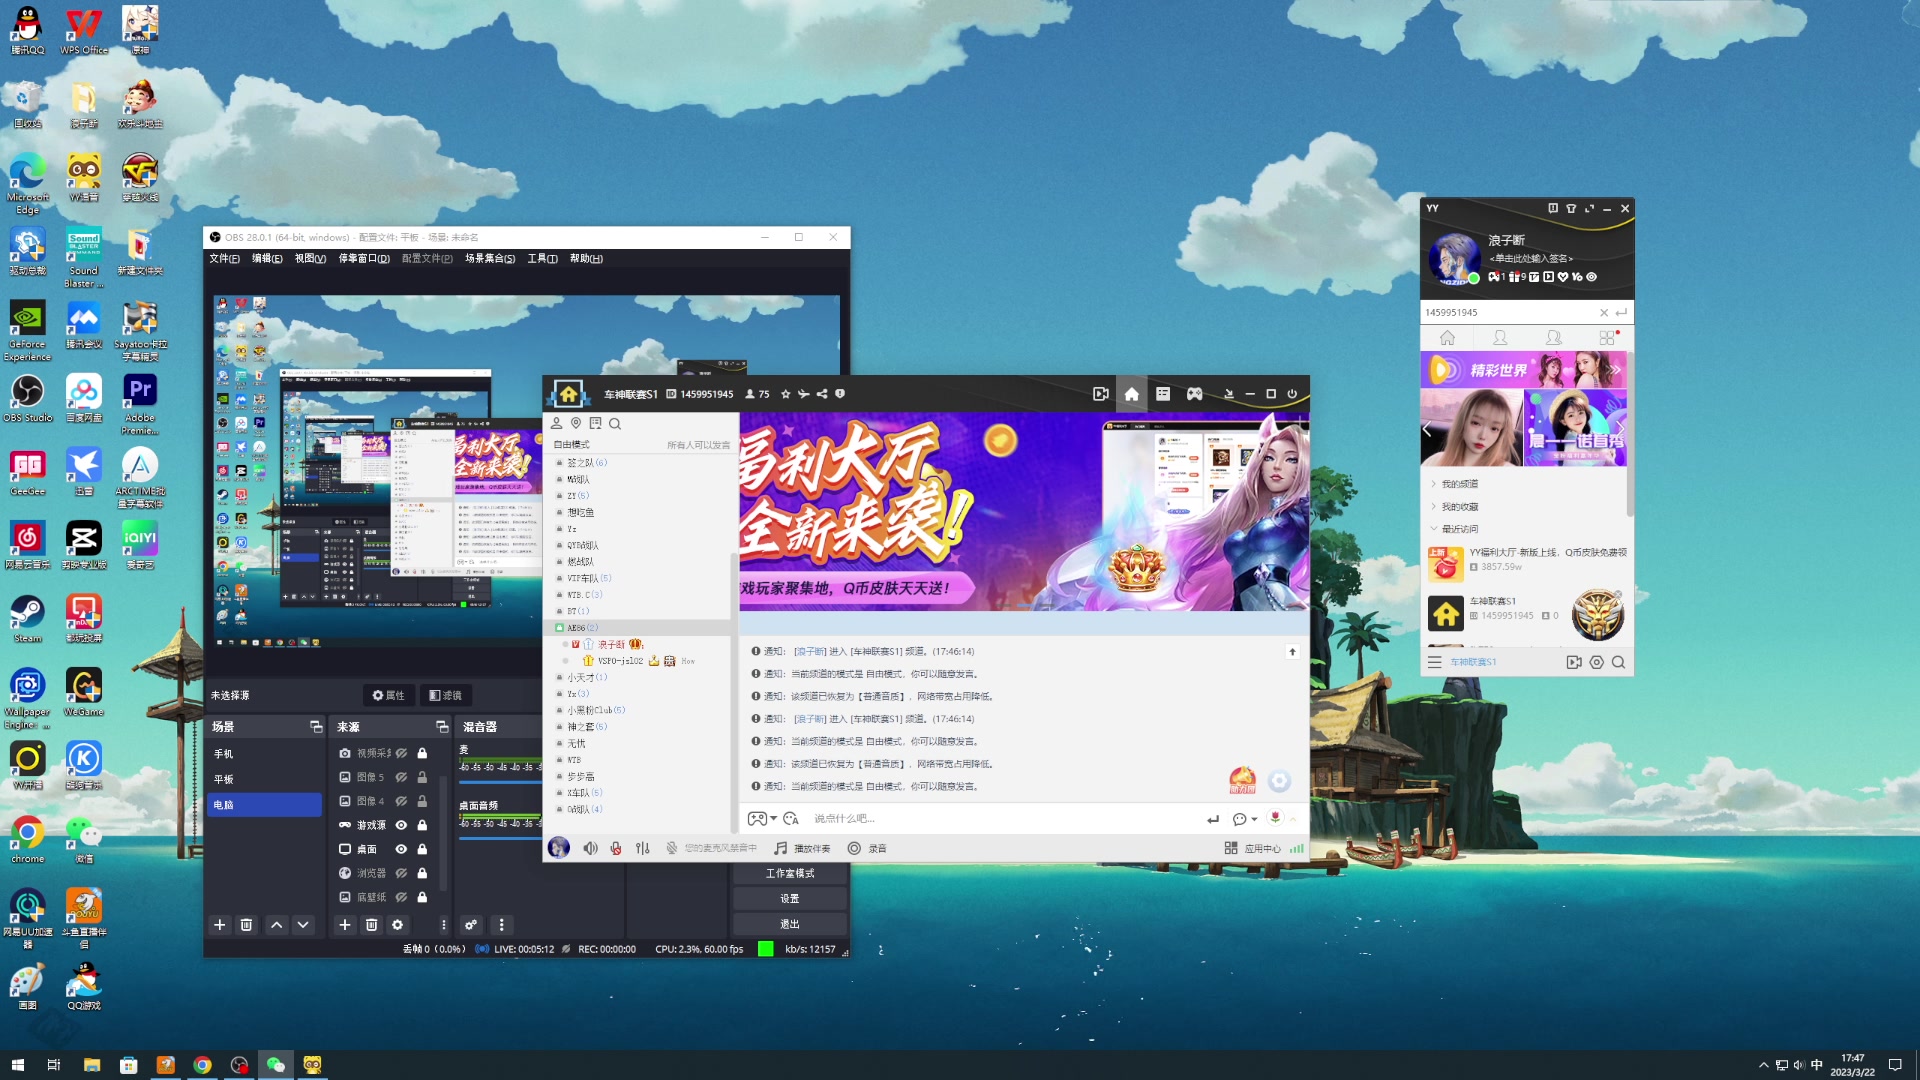Collapse the AE86 (2) sub-channel
The image size is (1920, 1080).
pyautogui.click(x=559, y=628)
